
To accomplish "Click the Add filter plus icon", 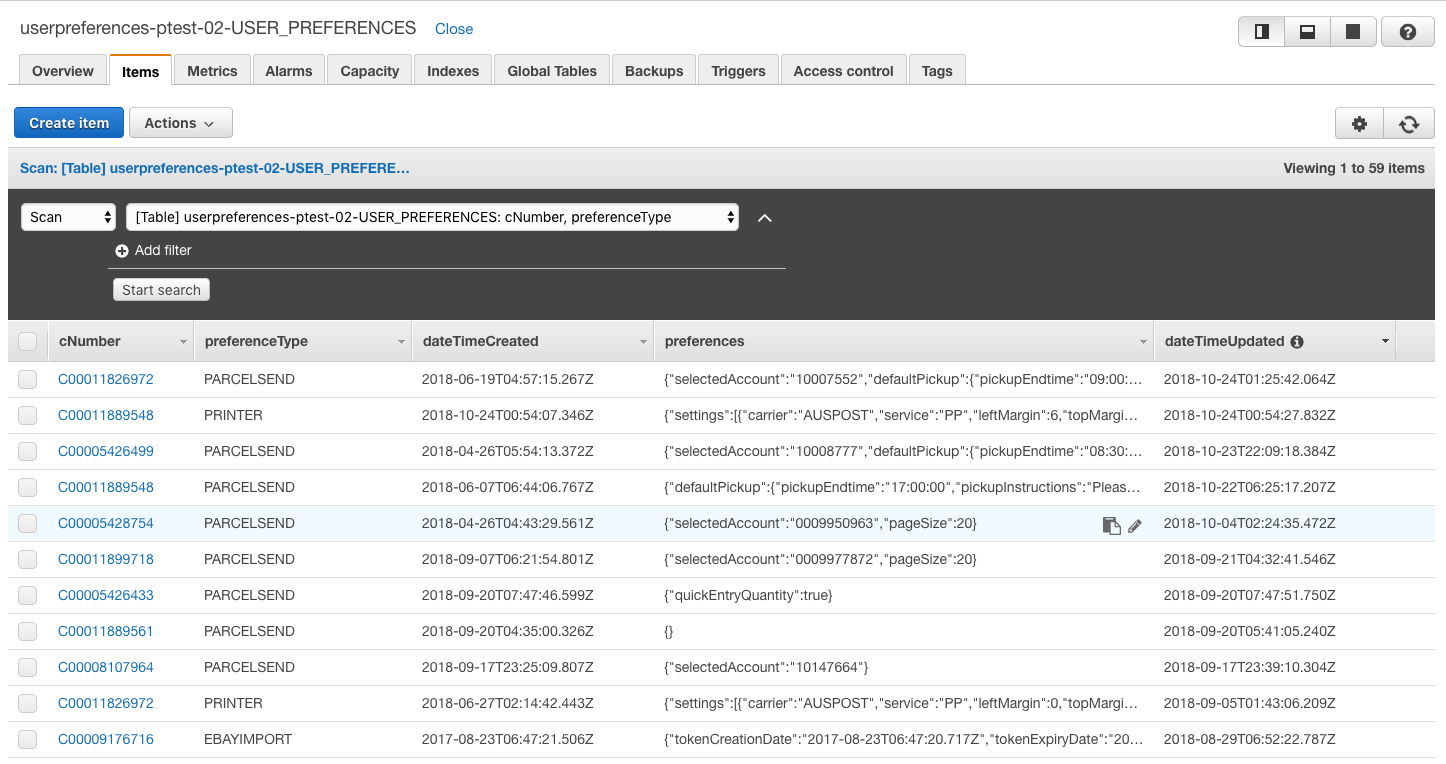I will coord(122,251).
